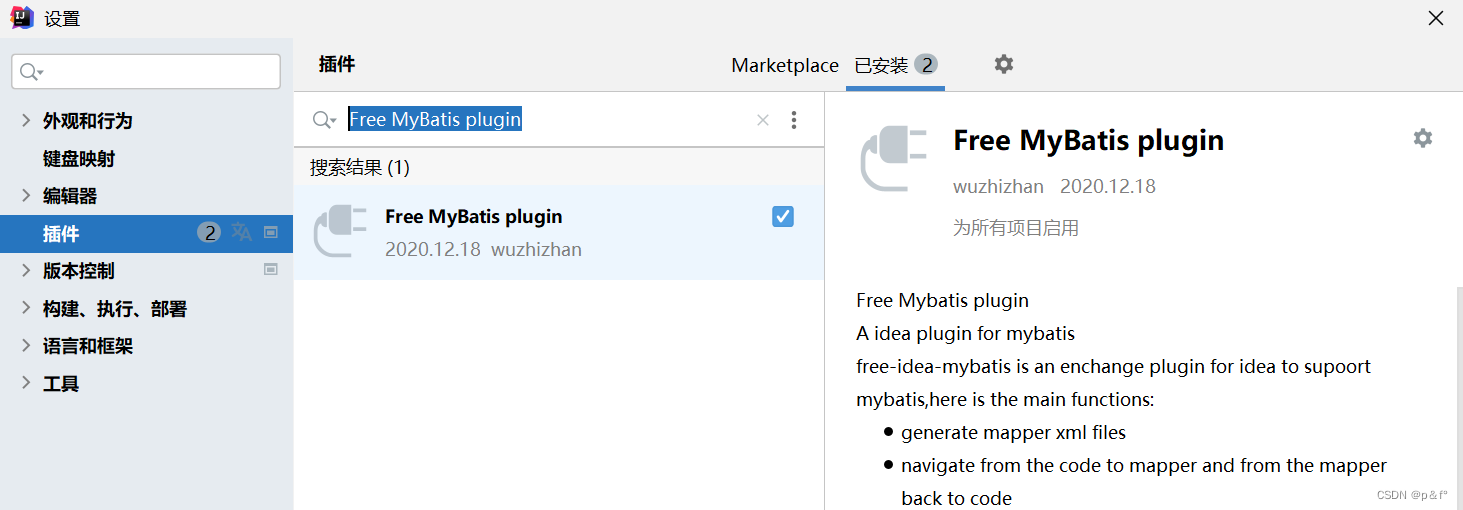1463x510 pixels.
Task: Click the gear icon beside the plugin title
Action: [x=1422, y=138]
